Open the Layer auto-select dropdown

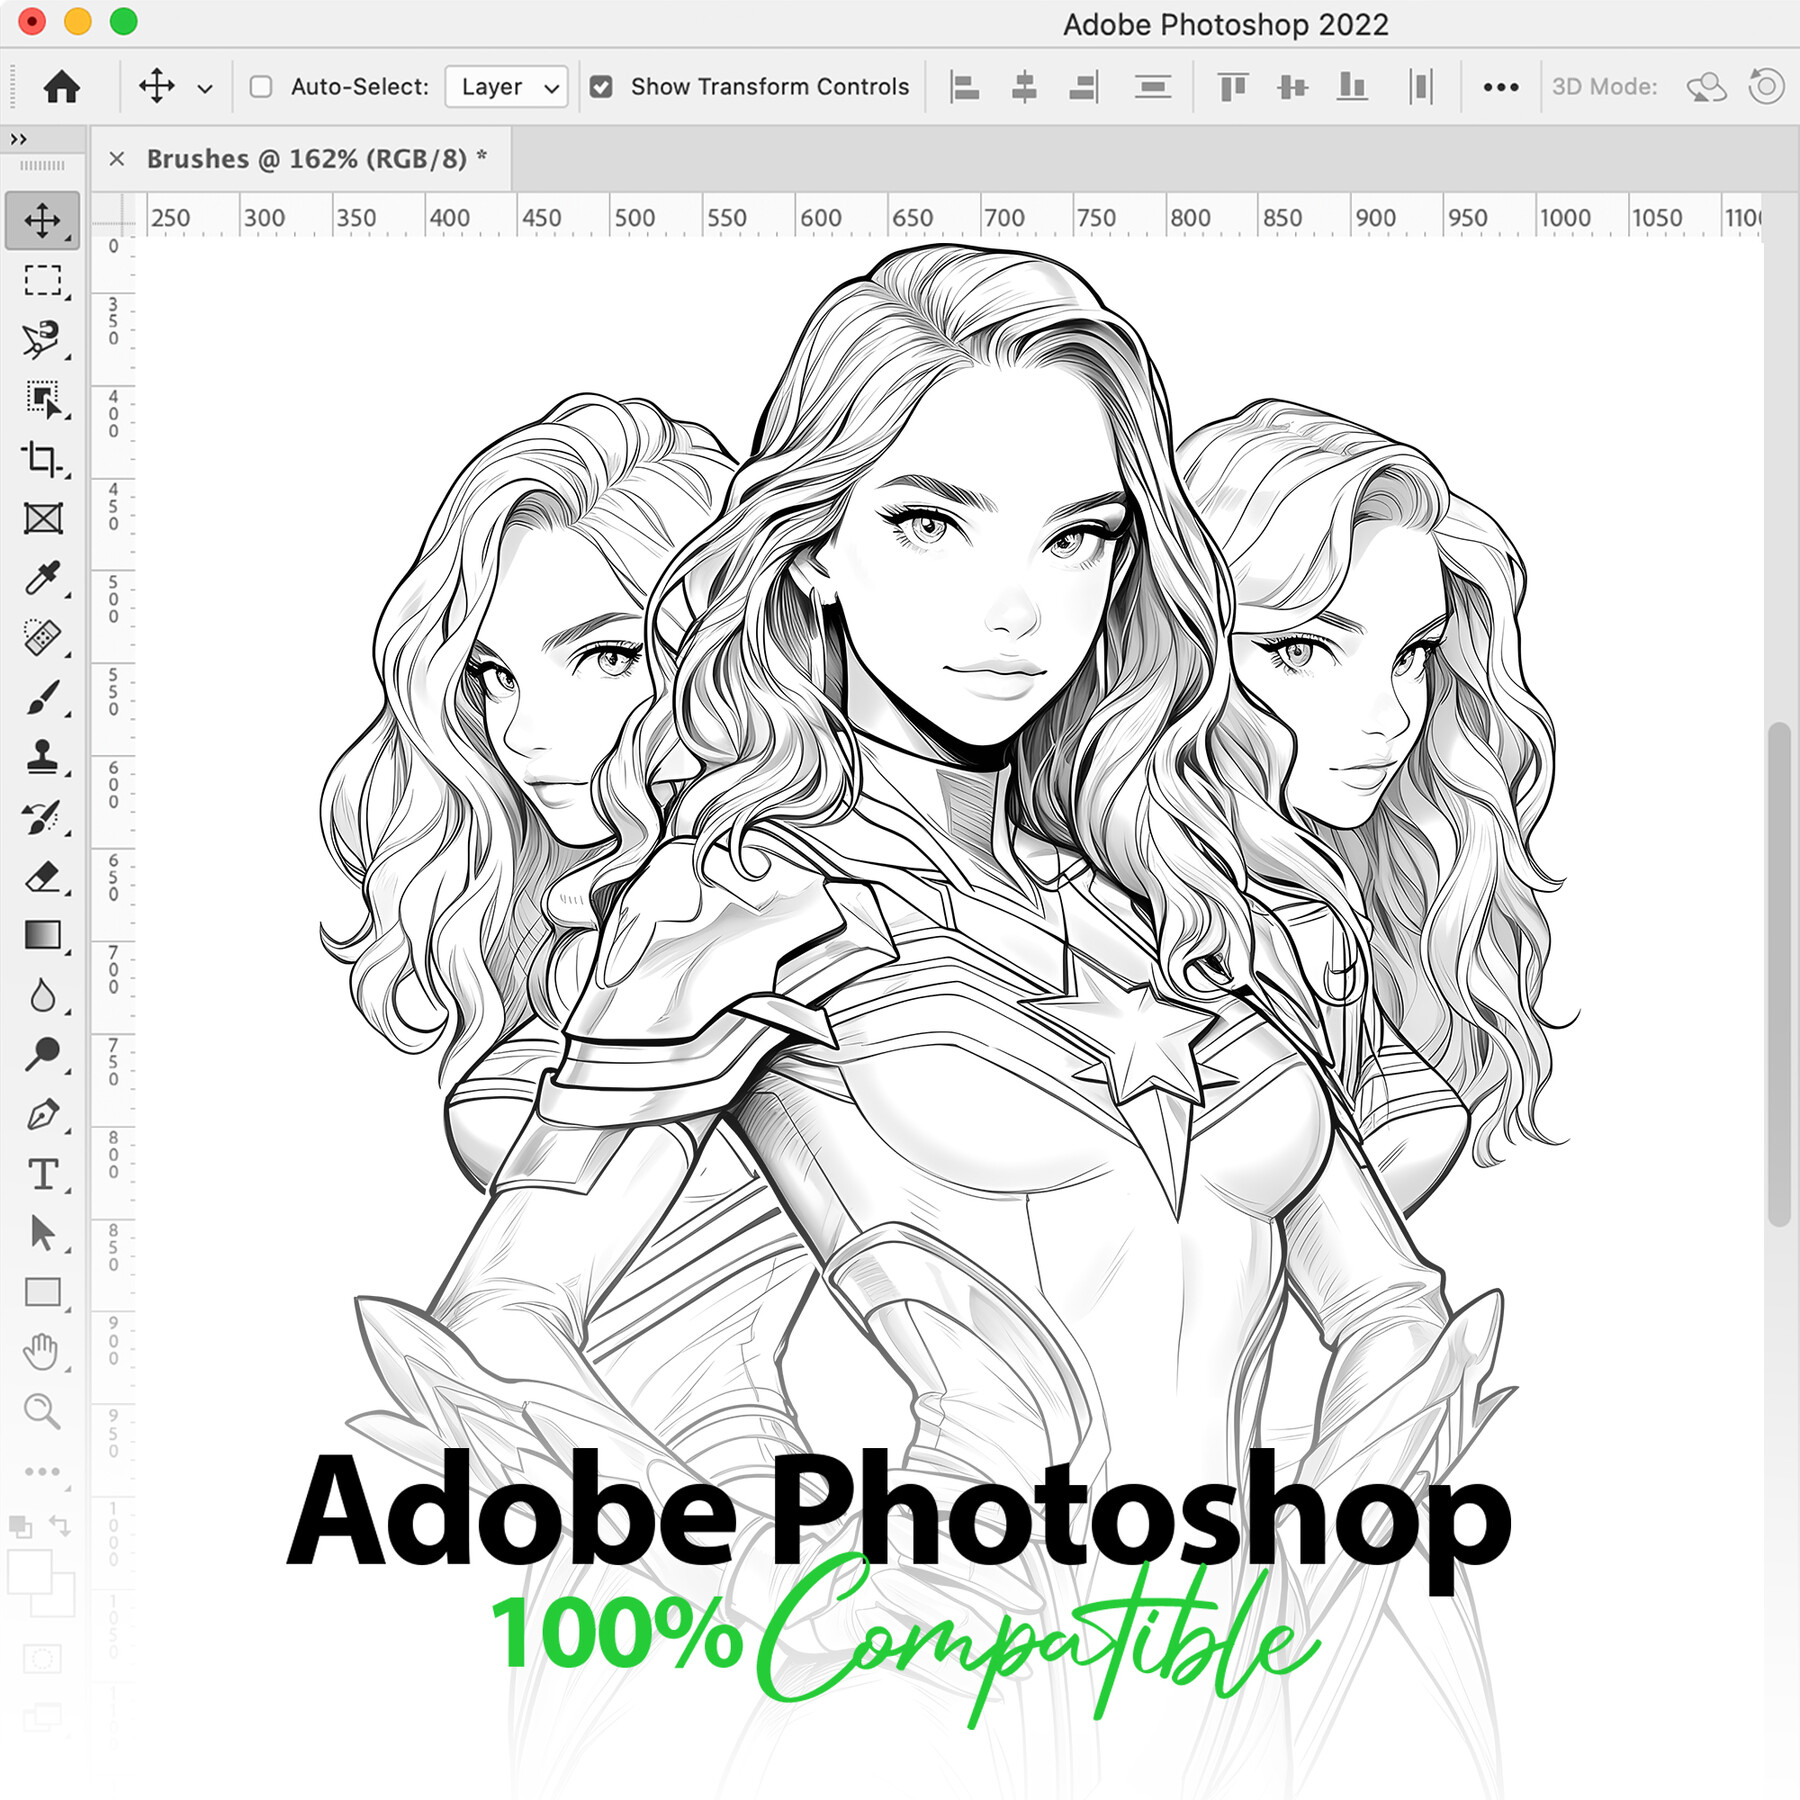(x=507, y=87)
